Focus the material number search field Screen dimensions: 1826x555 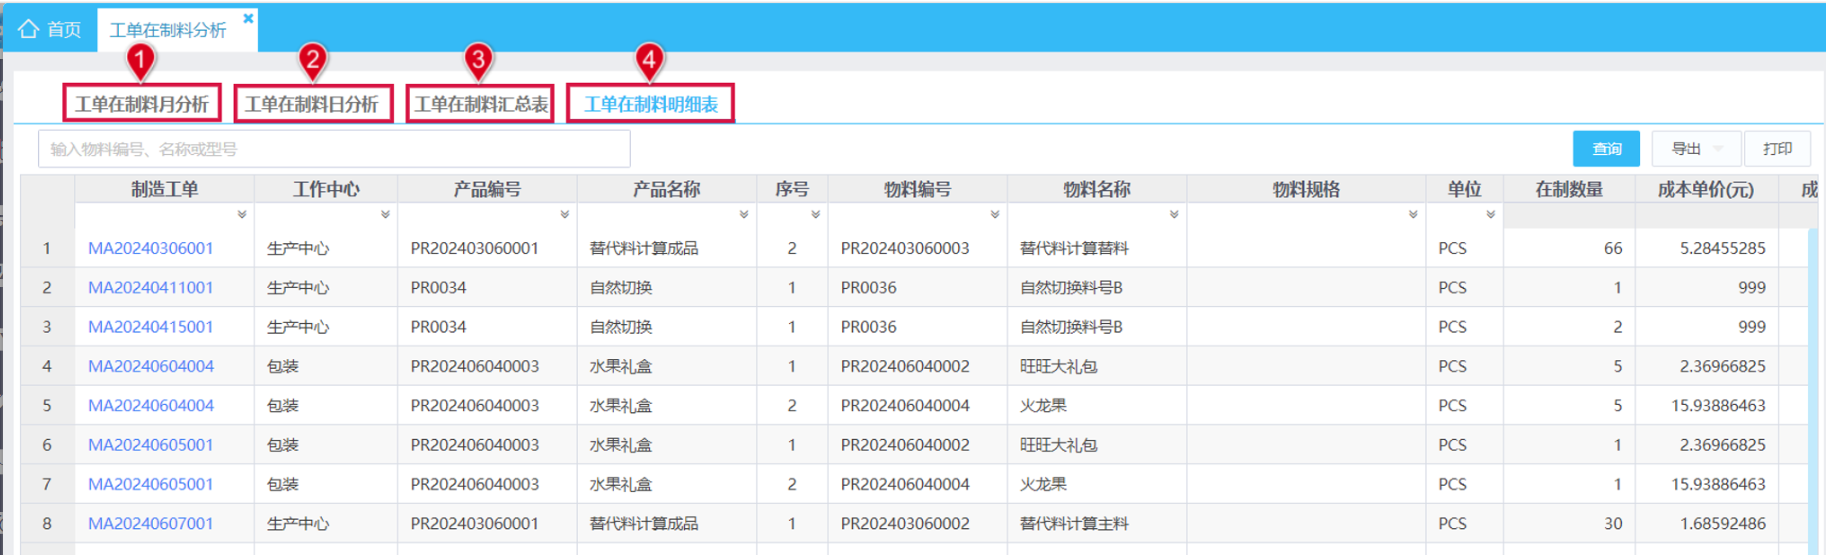334,149
